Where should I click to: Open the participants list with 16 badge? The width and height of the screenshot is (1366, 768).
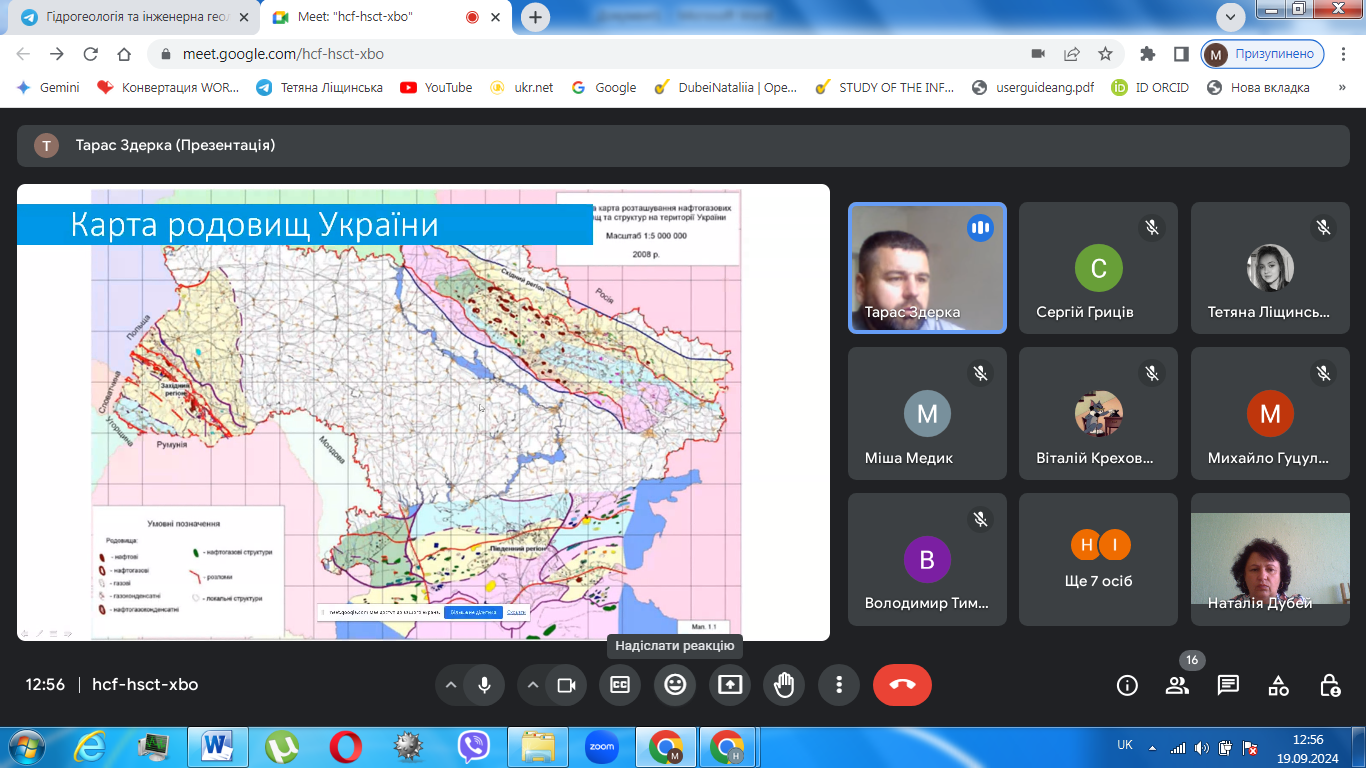(x=1178, y=685)
